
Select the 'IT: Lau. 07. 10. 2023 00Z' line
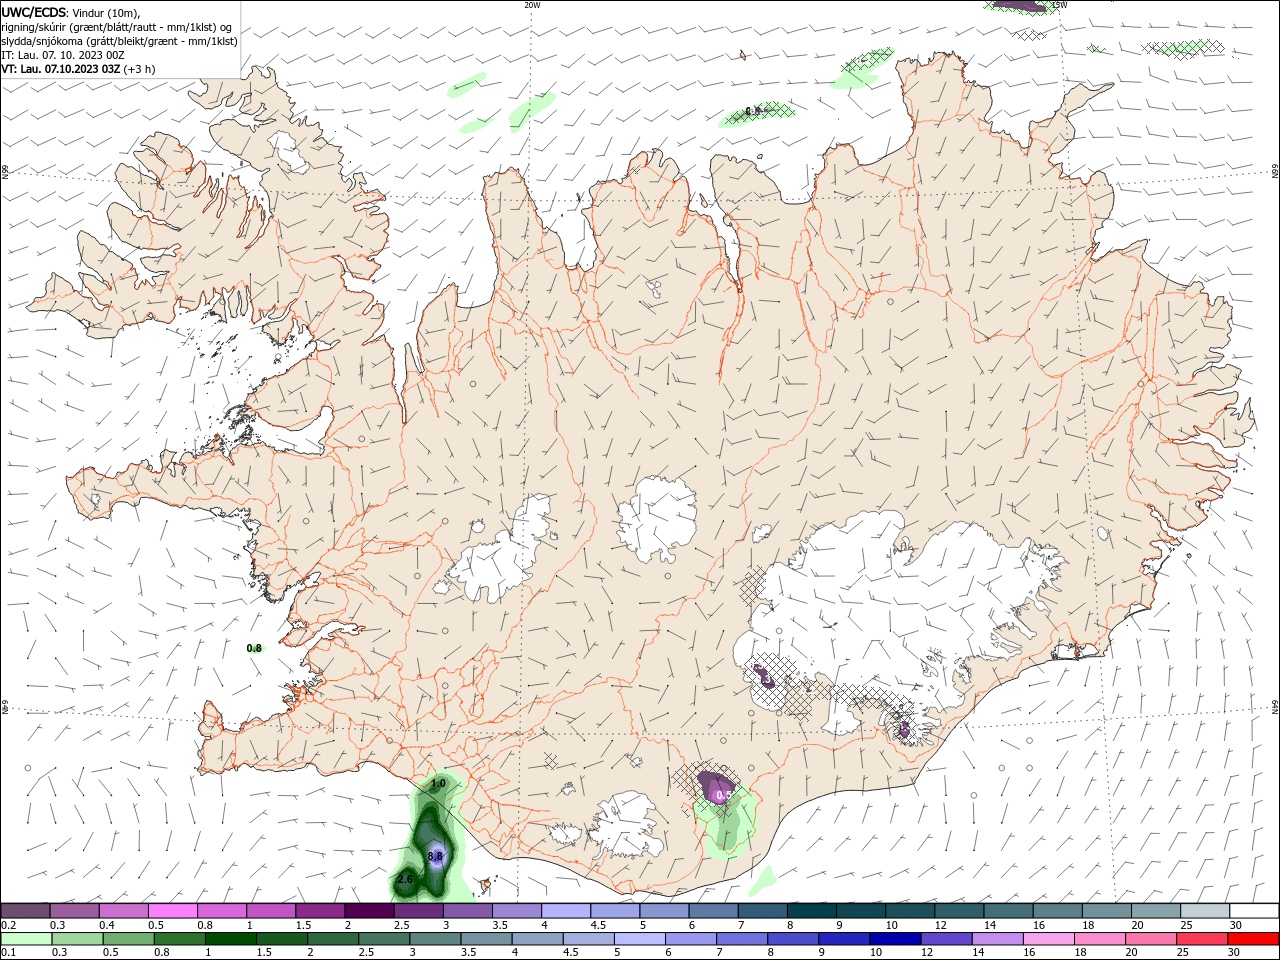pos(63,55)
